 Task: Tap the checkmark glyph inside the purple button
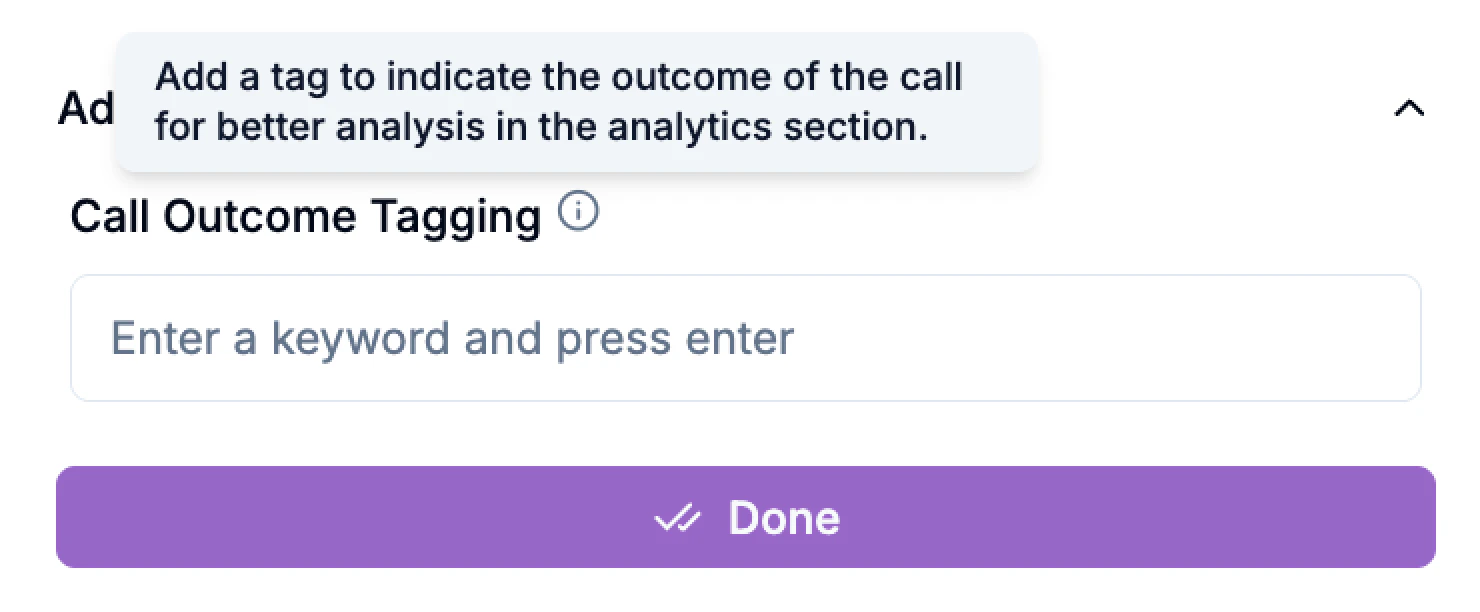click(678, 517)
